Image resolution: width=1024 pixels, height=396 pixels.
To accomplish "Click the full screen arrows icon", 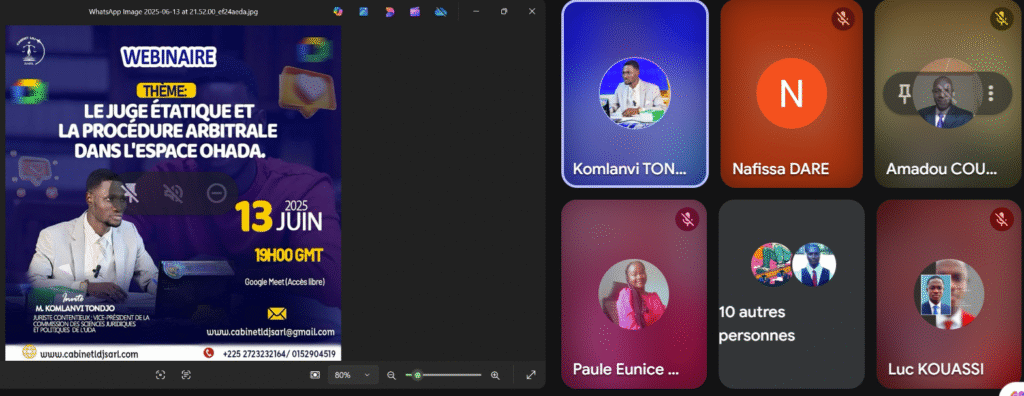I will click(x=531, y=375).
